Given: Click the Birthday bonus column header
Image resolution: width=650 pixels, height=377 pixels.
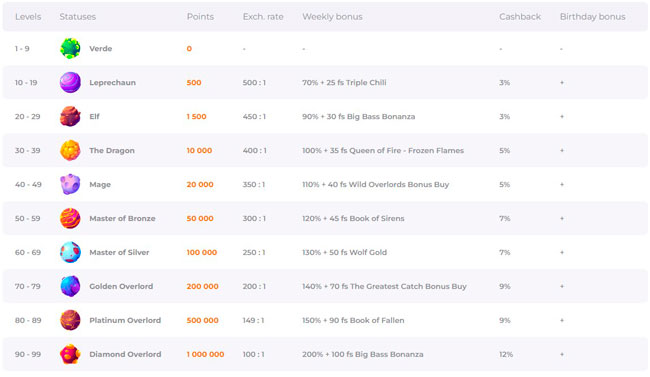Looking at the screenshot, I should click(x=592, y=17).
